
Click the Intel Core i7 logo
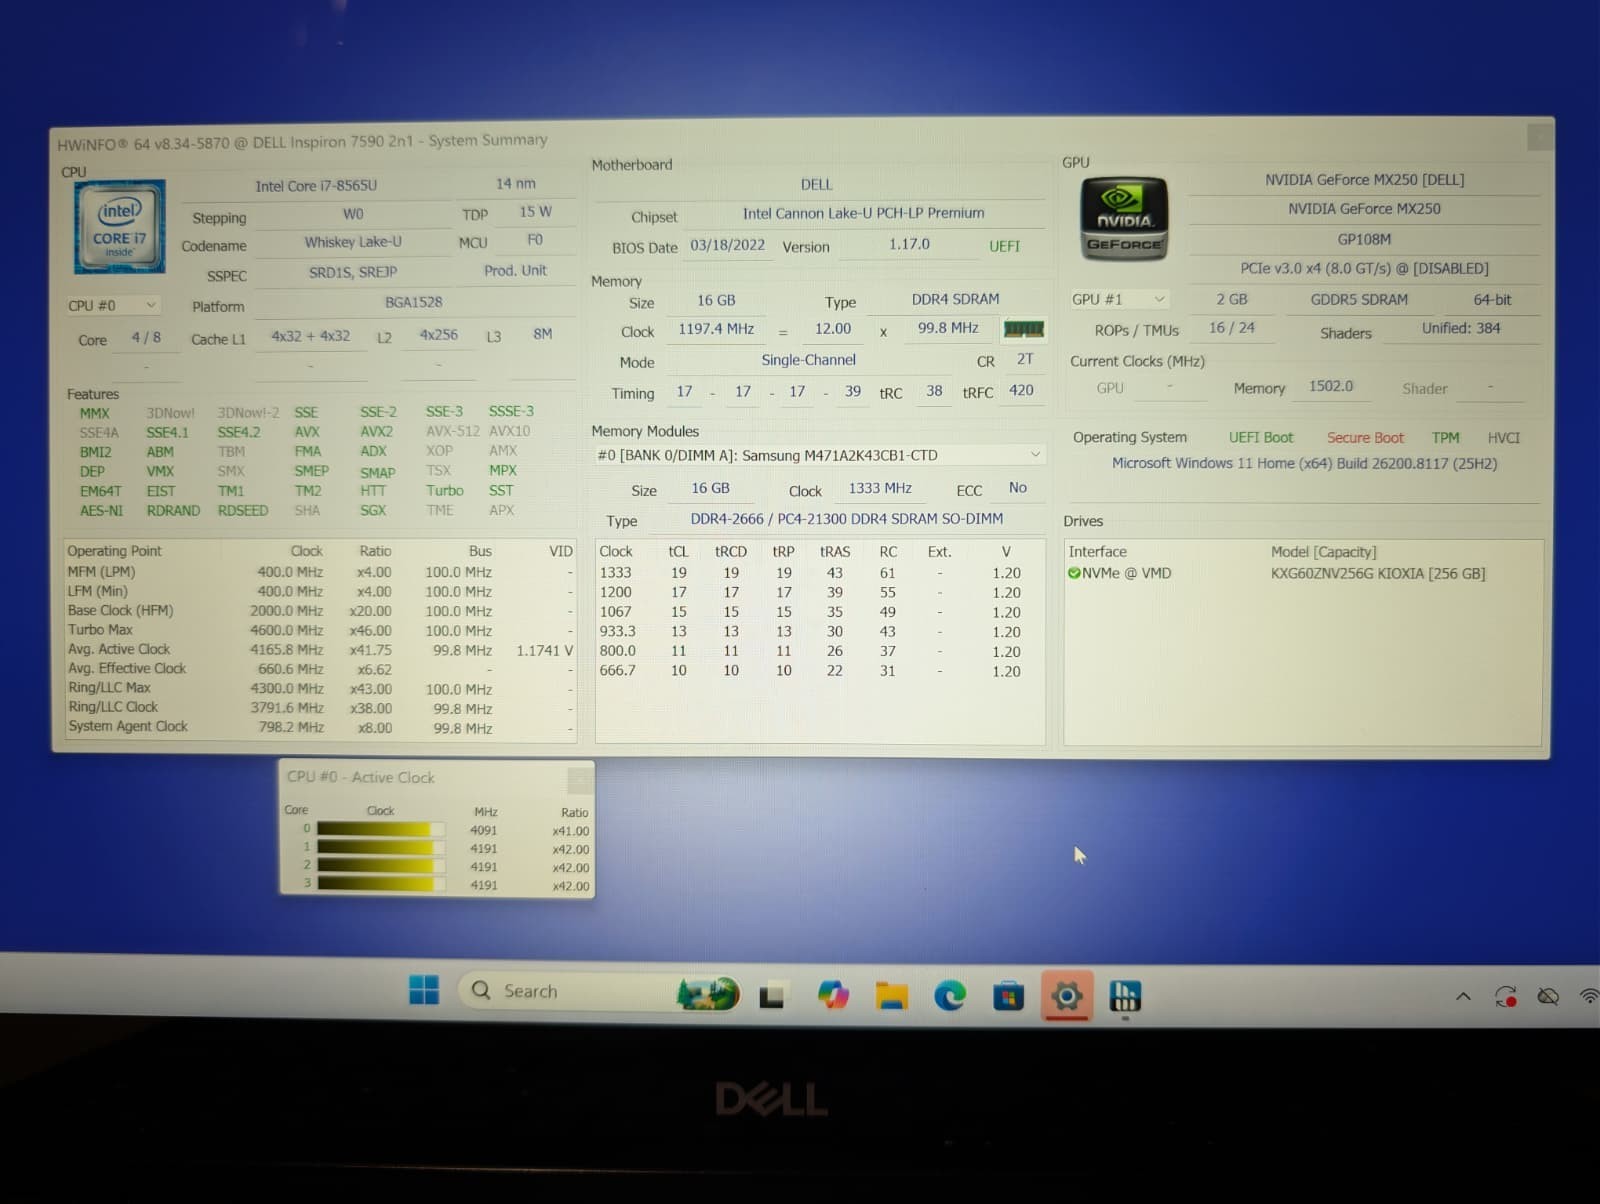pos(120,227)
